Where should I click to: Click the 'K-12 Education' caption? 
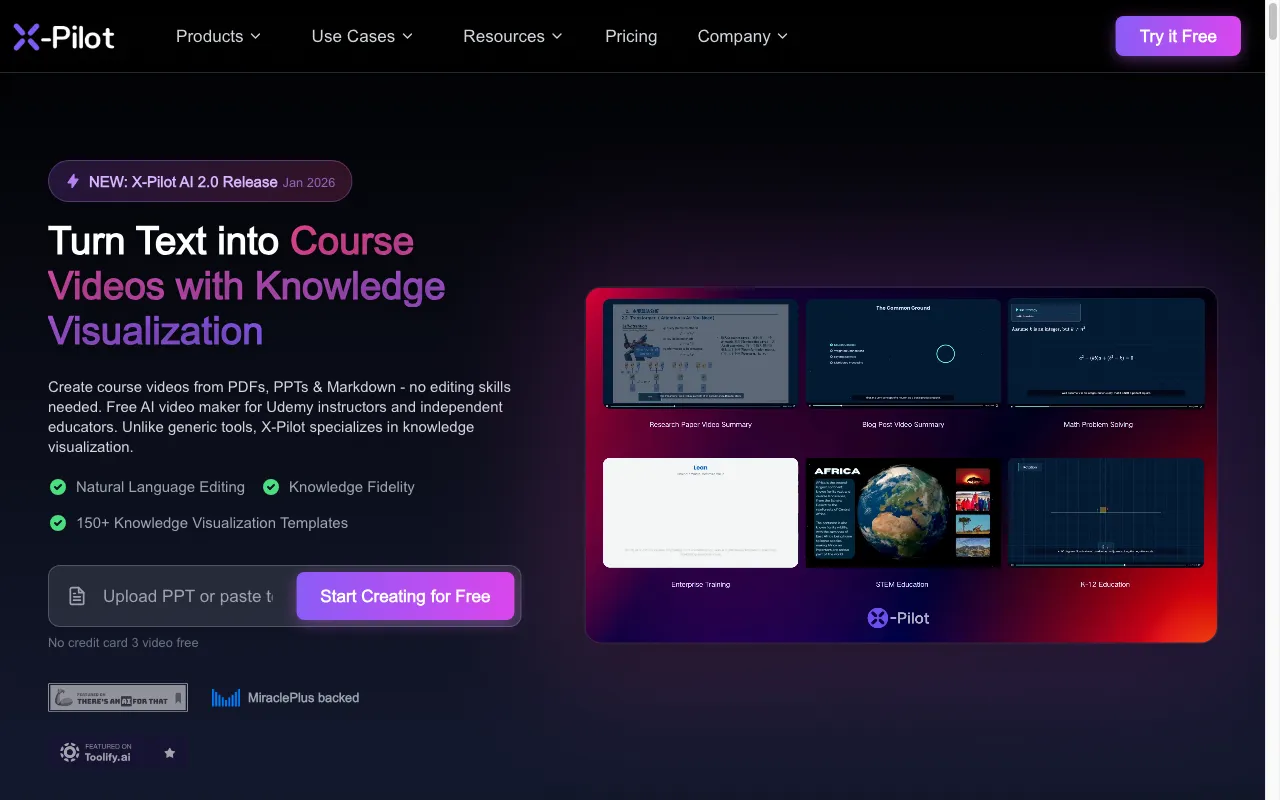tap(1105, 584)
